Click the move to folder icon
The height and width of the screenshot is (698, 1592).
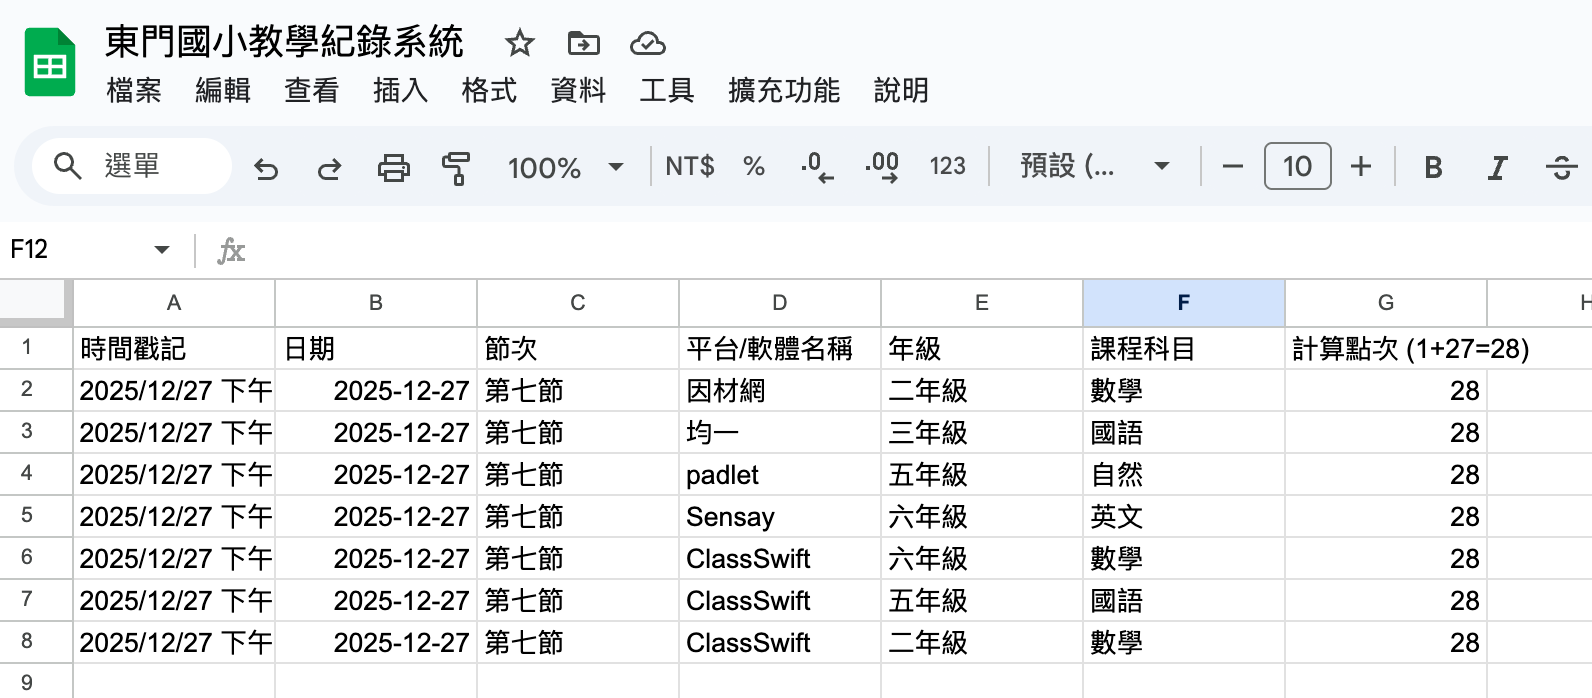click(x=583, y=43)
